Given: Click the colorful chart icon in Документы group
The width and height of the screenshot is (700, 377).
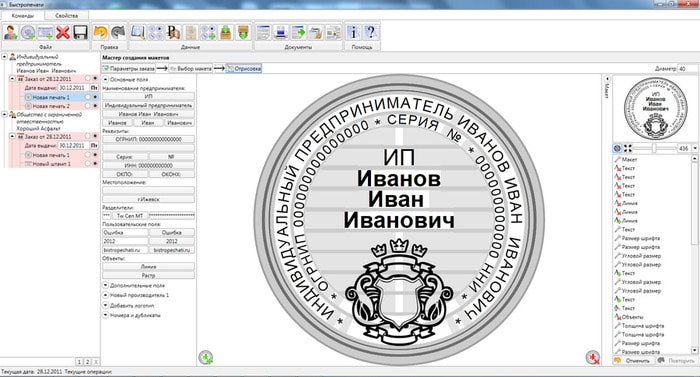Looking at the screenshot, I should [x=333, y=33].
